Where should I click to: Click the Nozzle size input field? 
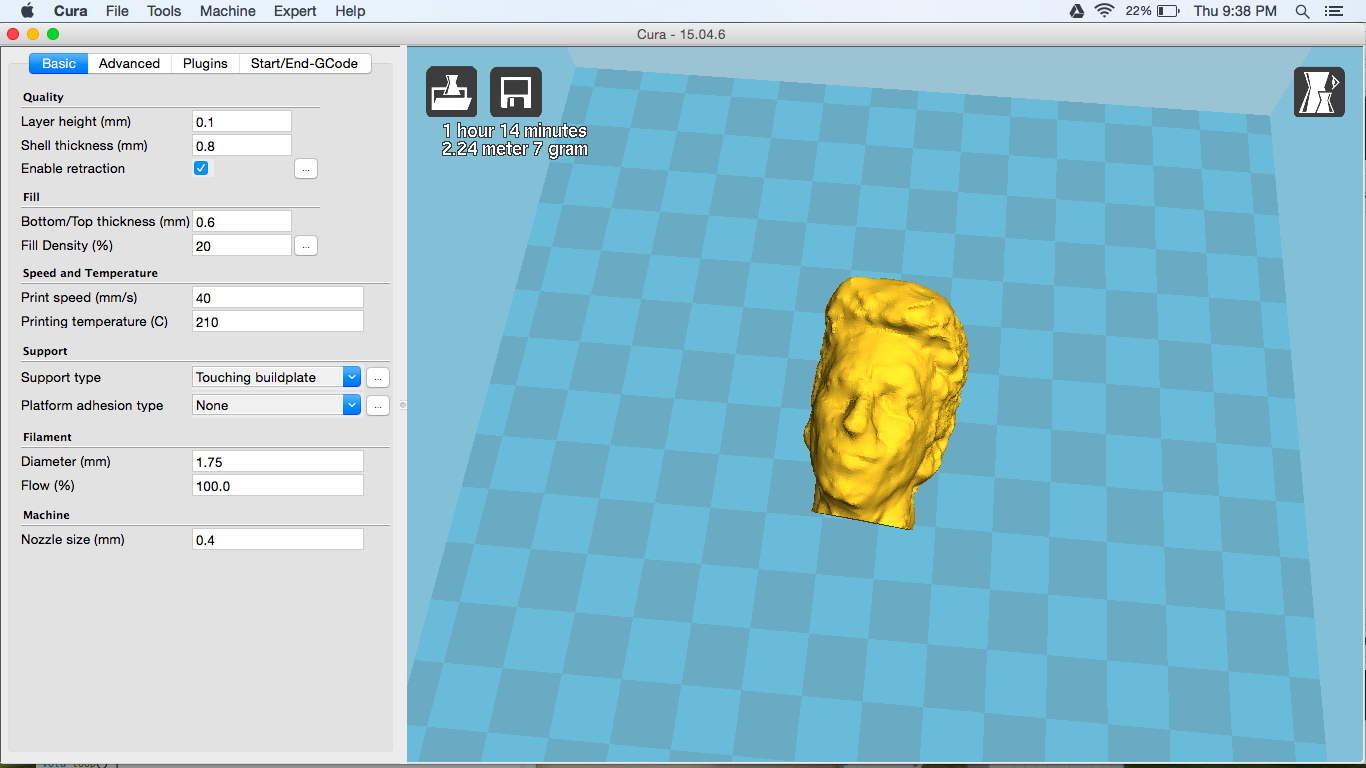click(x=278, y=539)
